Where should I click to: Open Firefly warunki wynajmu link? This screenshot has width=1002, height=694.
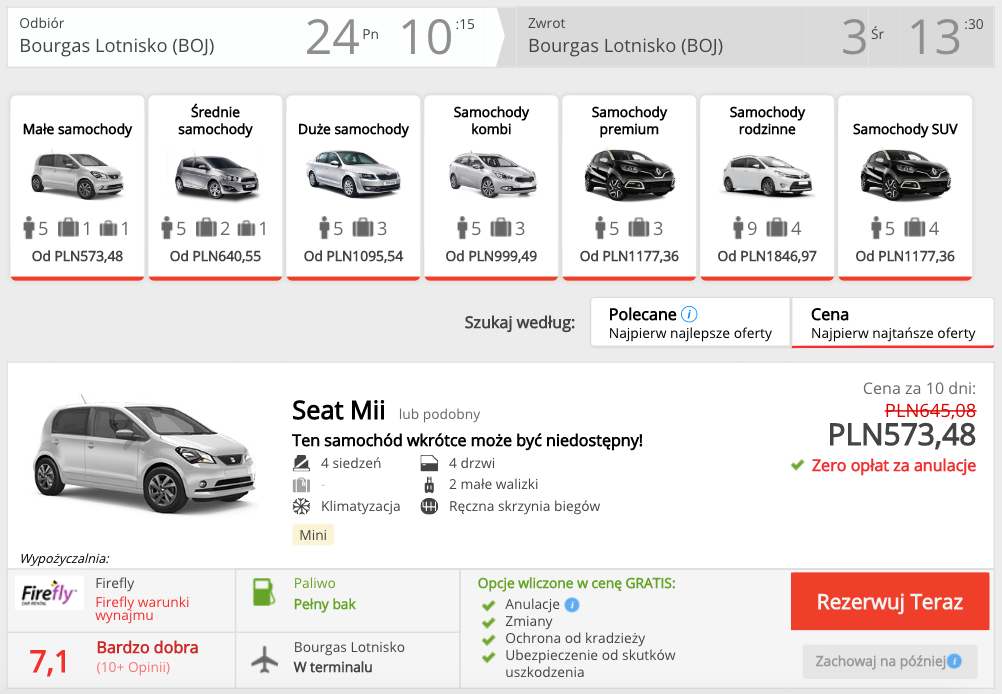142,608
